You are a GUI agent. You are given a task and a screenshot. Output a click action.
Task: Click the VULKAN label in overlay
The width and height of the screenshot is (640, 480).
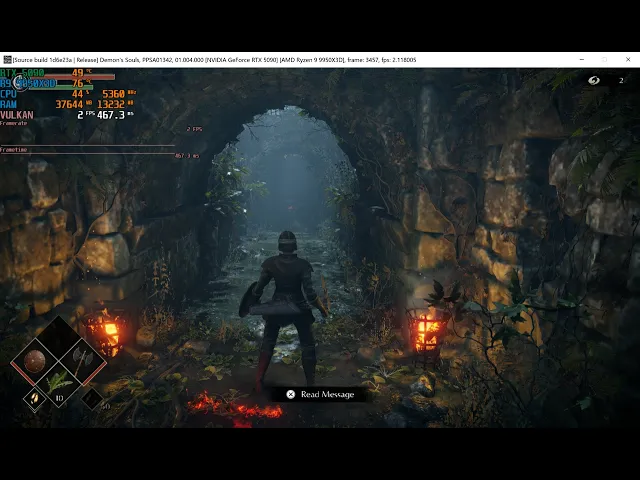click(x=17, y=115)
